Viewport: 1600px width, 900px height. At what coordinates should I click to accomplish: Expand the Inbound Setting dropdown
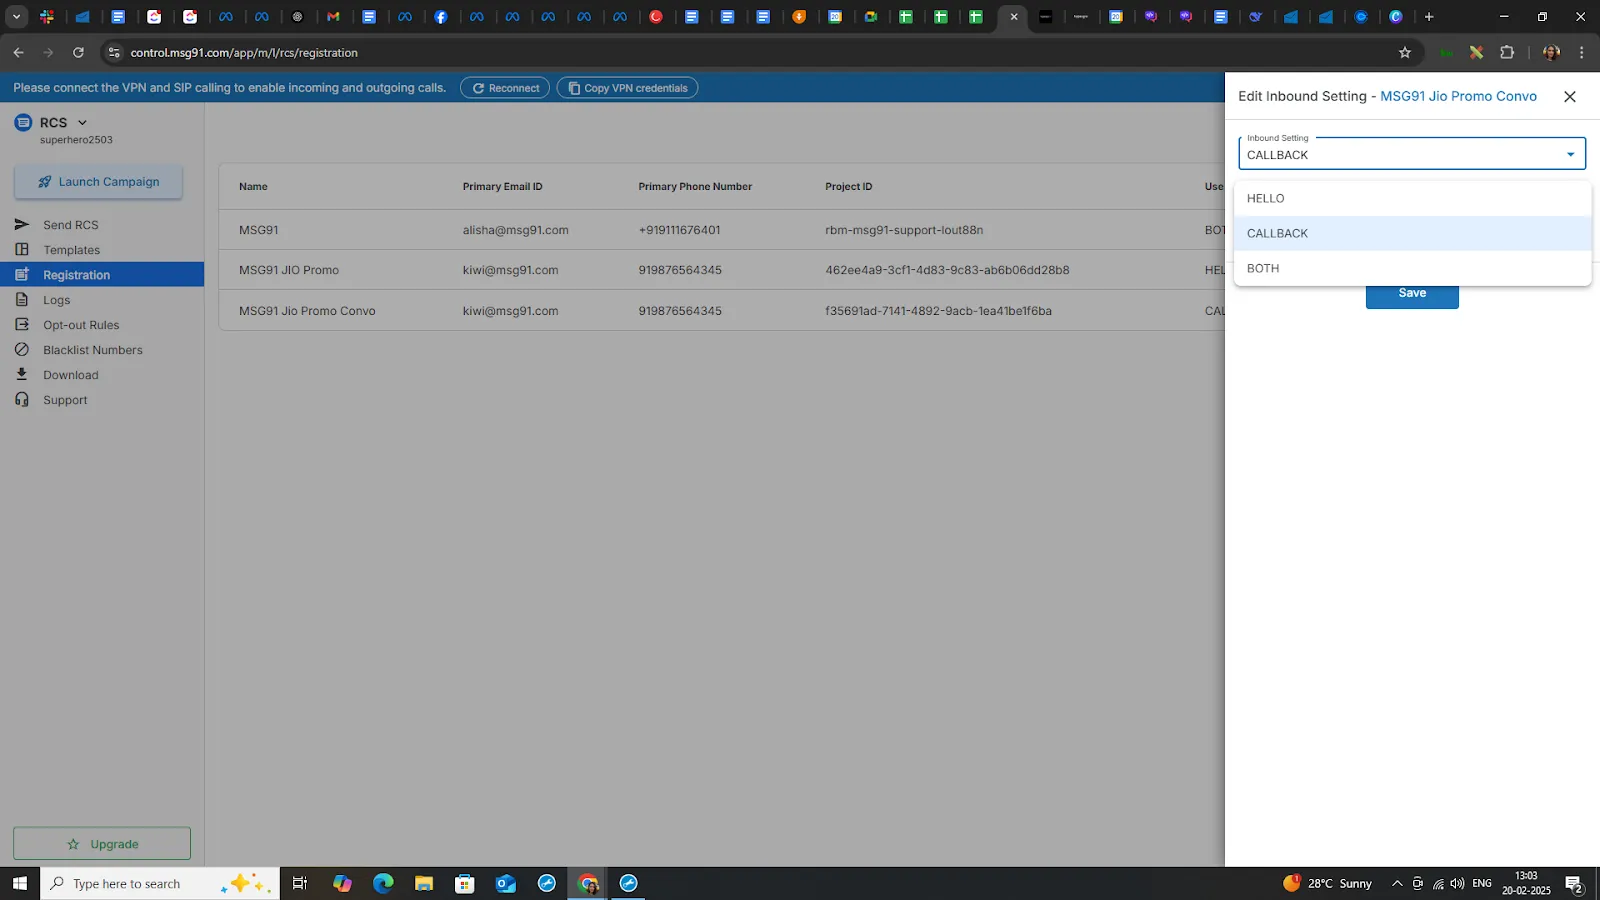(1412, 154)
